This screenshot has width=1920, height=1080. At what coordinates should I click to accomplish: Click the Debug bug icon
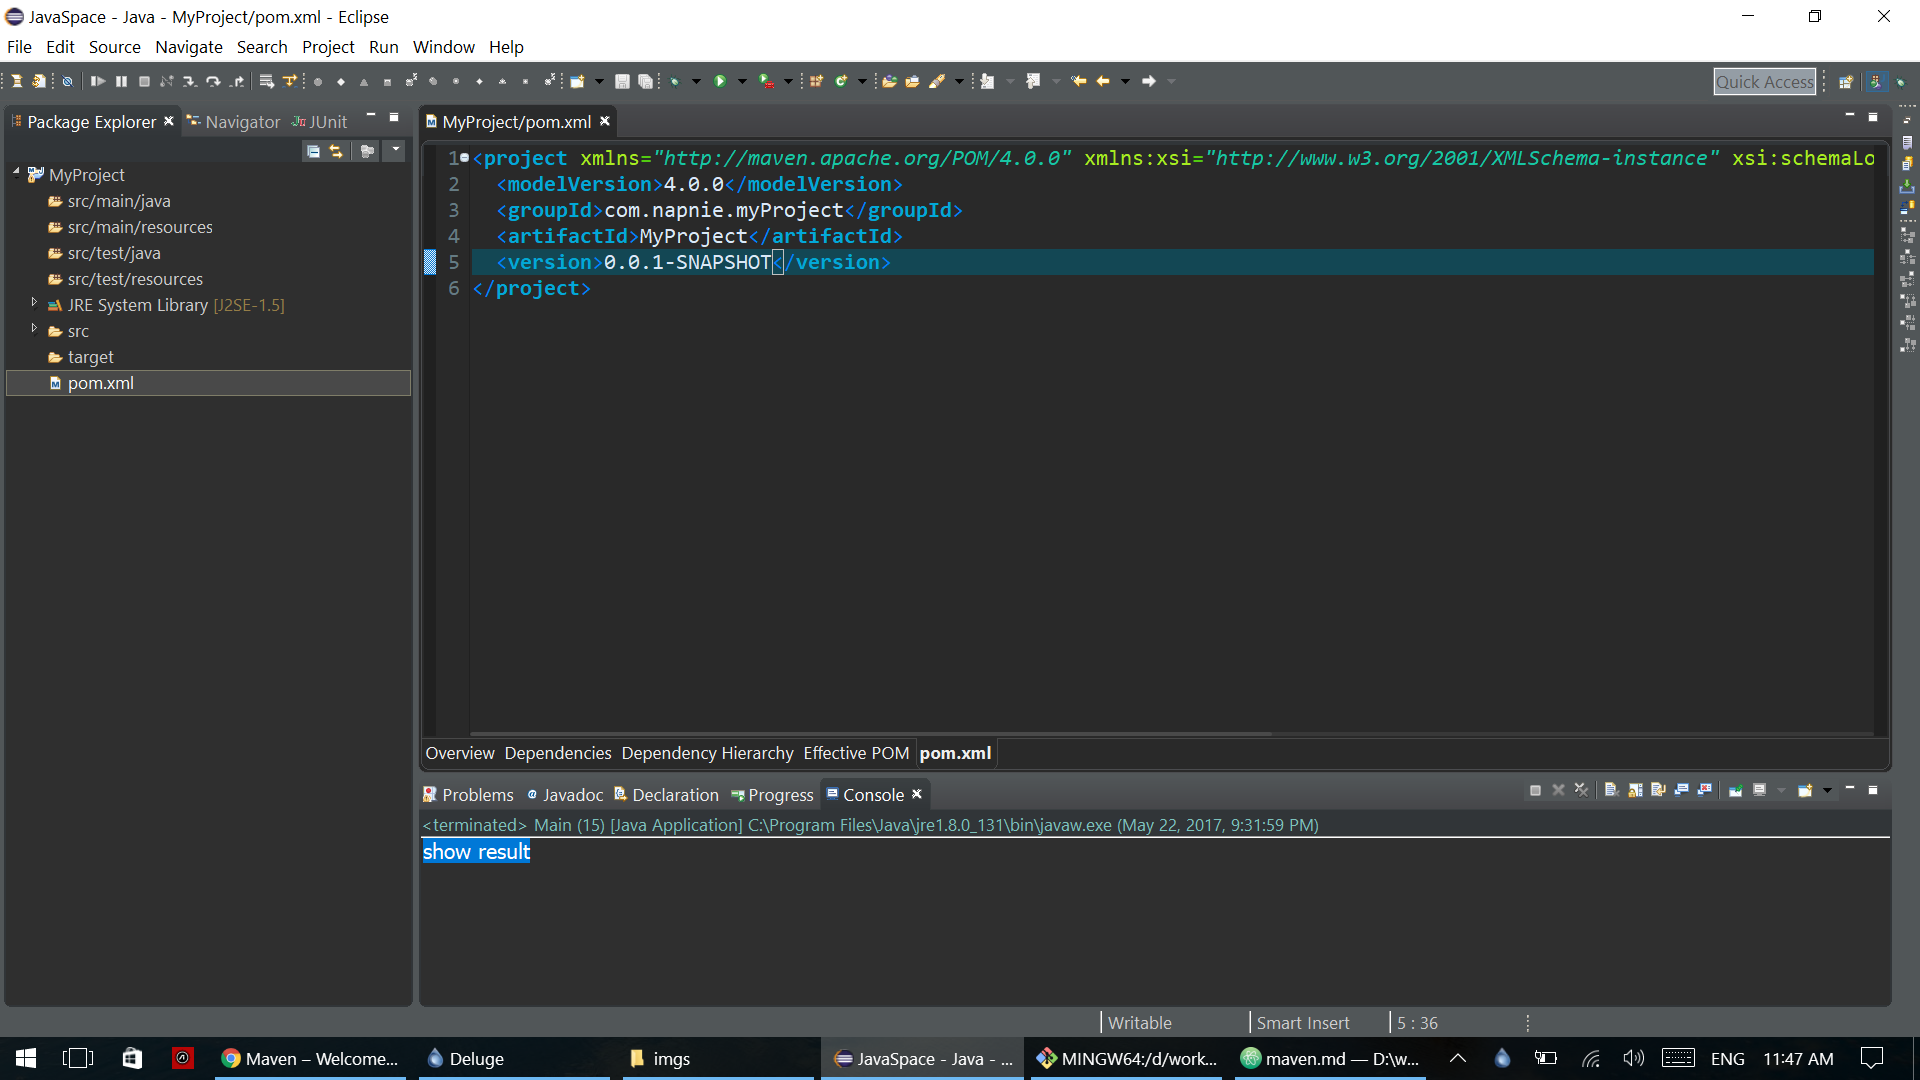click(x=675, y=81)
